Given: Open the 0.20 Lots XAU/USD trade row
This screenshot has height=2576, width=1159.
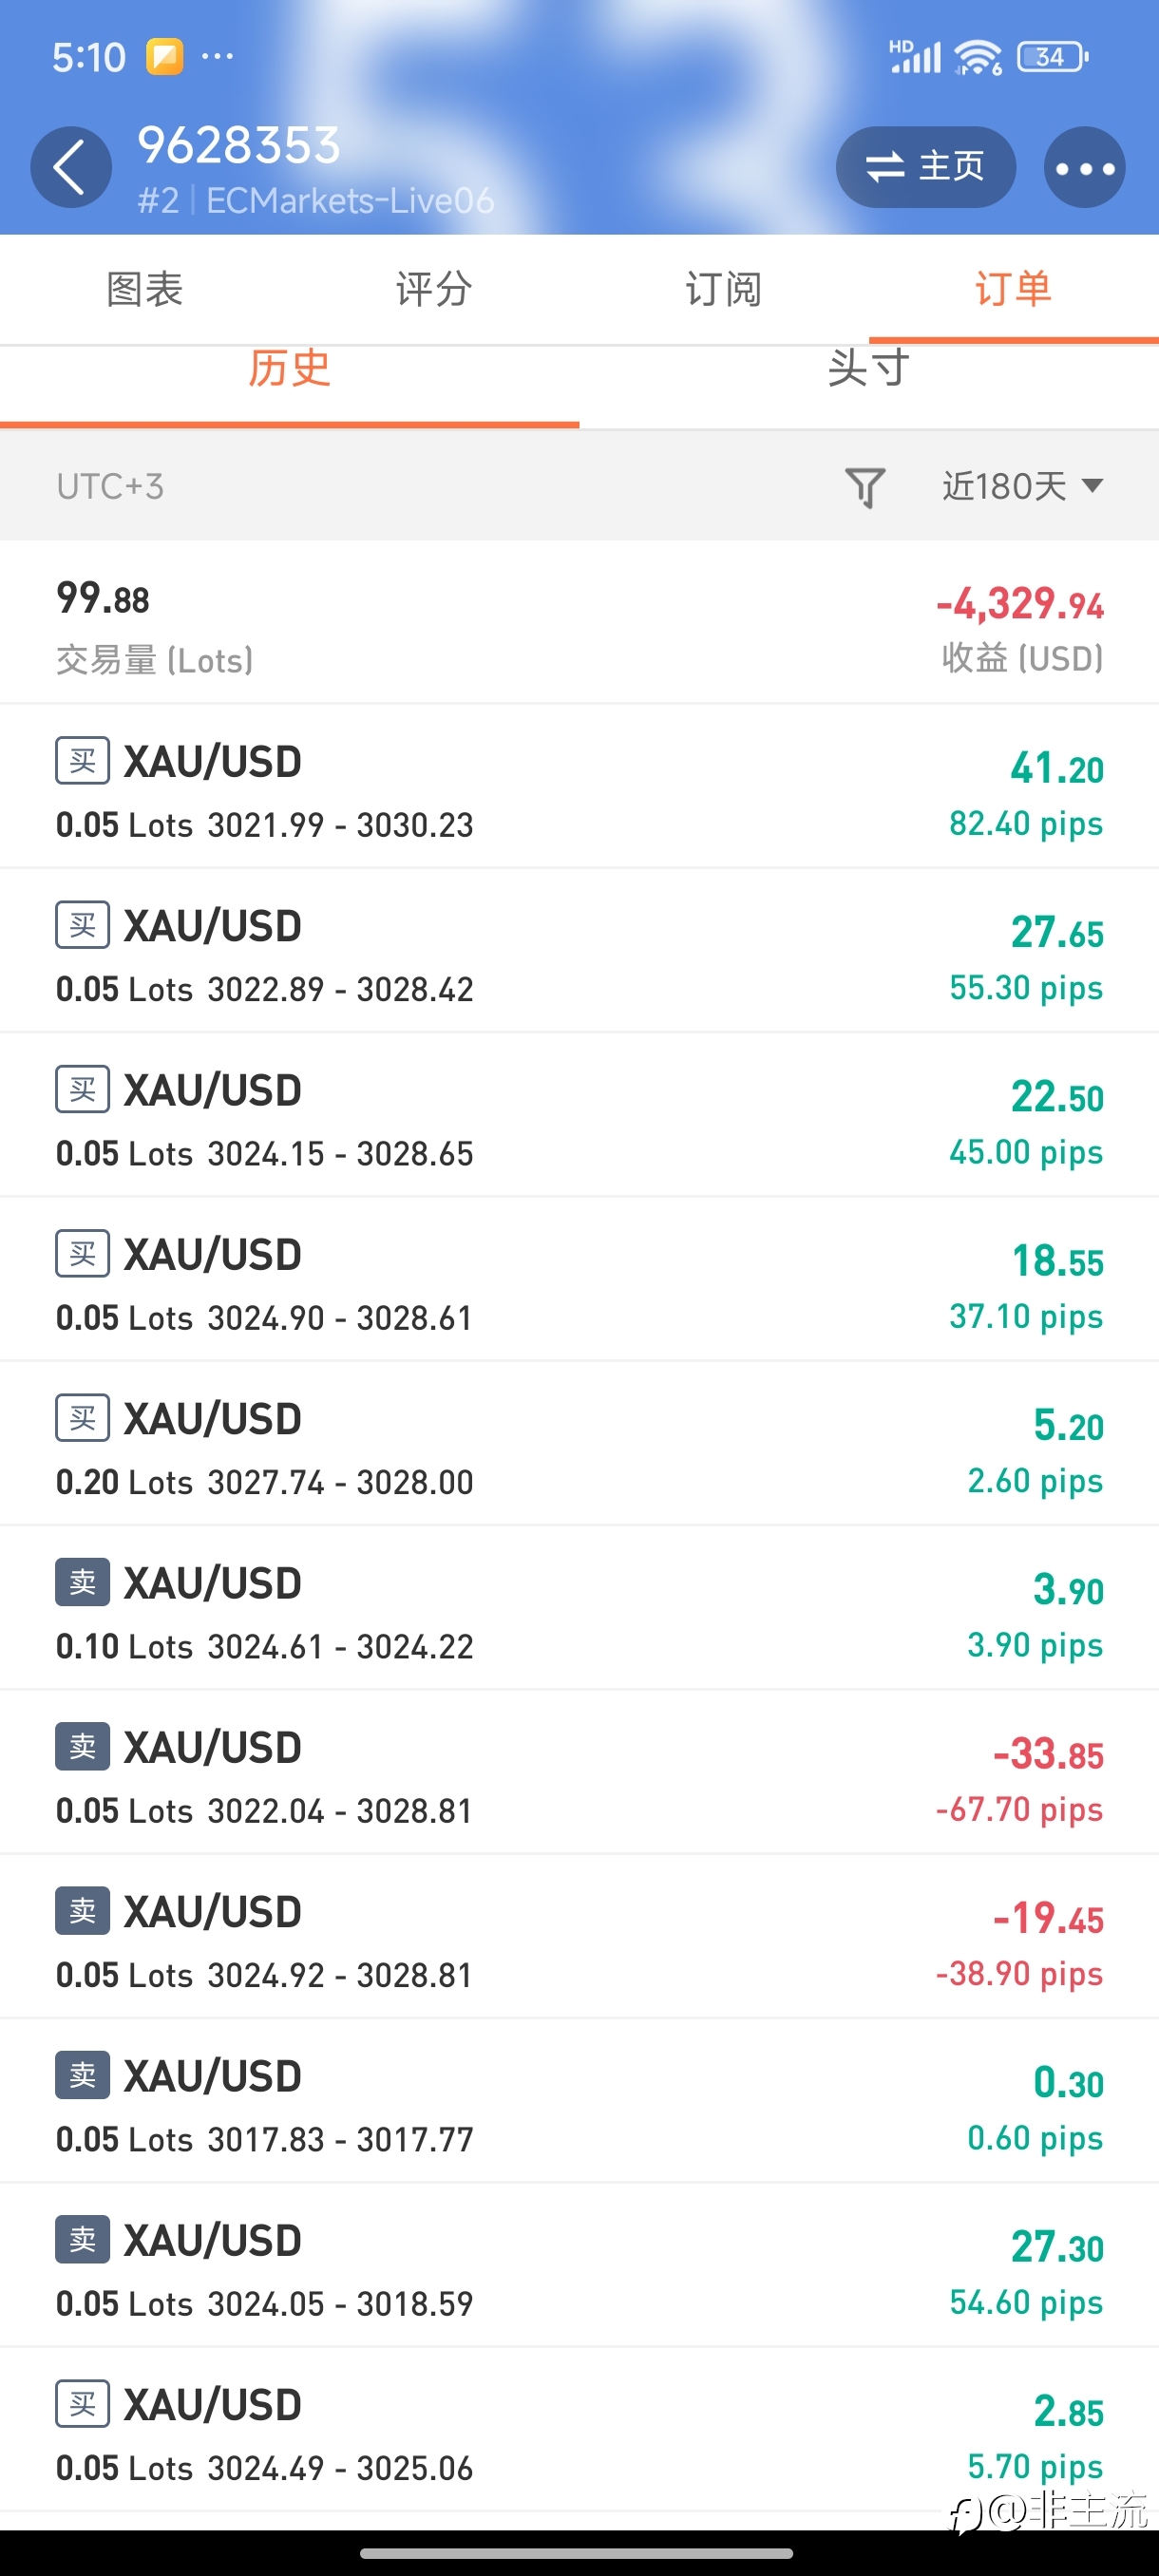Looking at the screenshot, I should tap(579, 1444).
